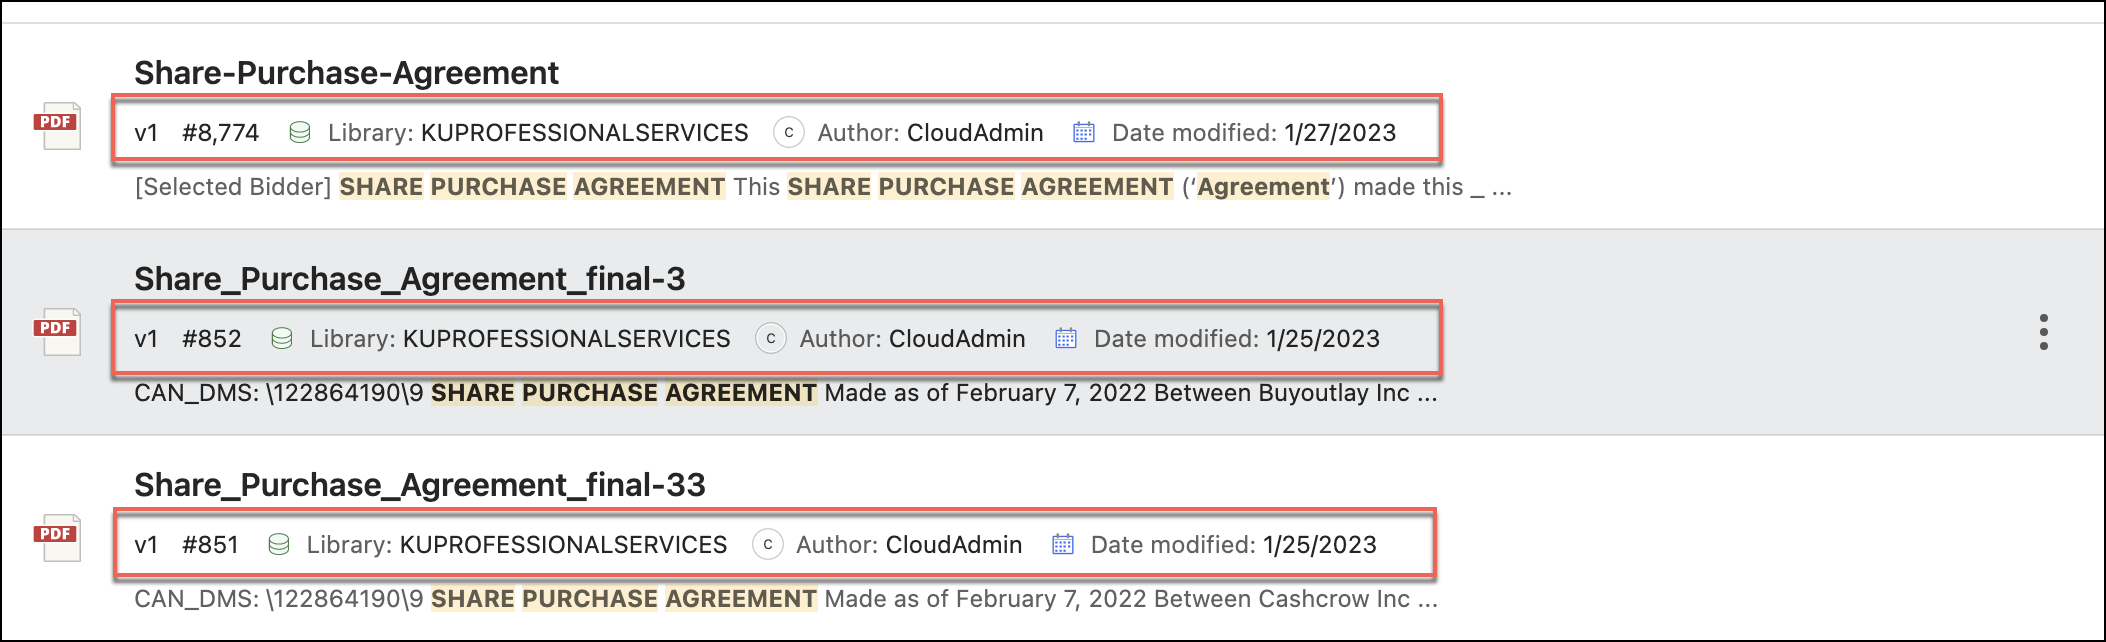
Task: Click PDF icon for Share_Purchase_Agreement_final-33
Action: 57,538
